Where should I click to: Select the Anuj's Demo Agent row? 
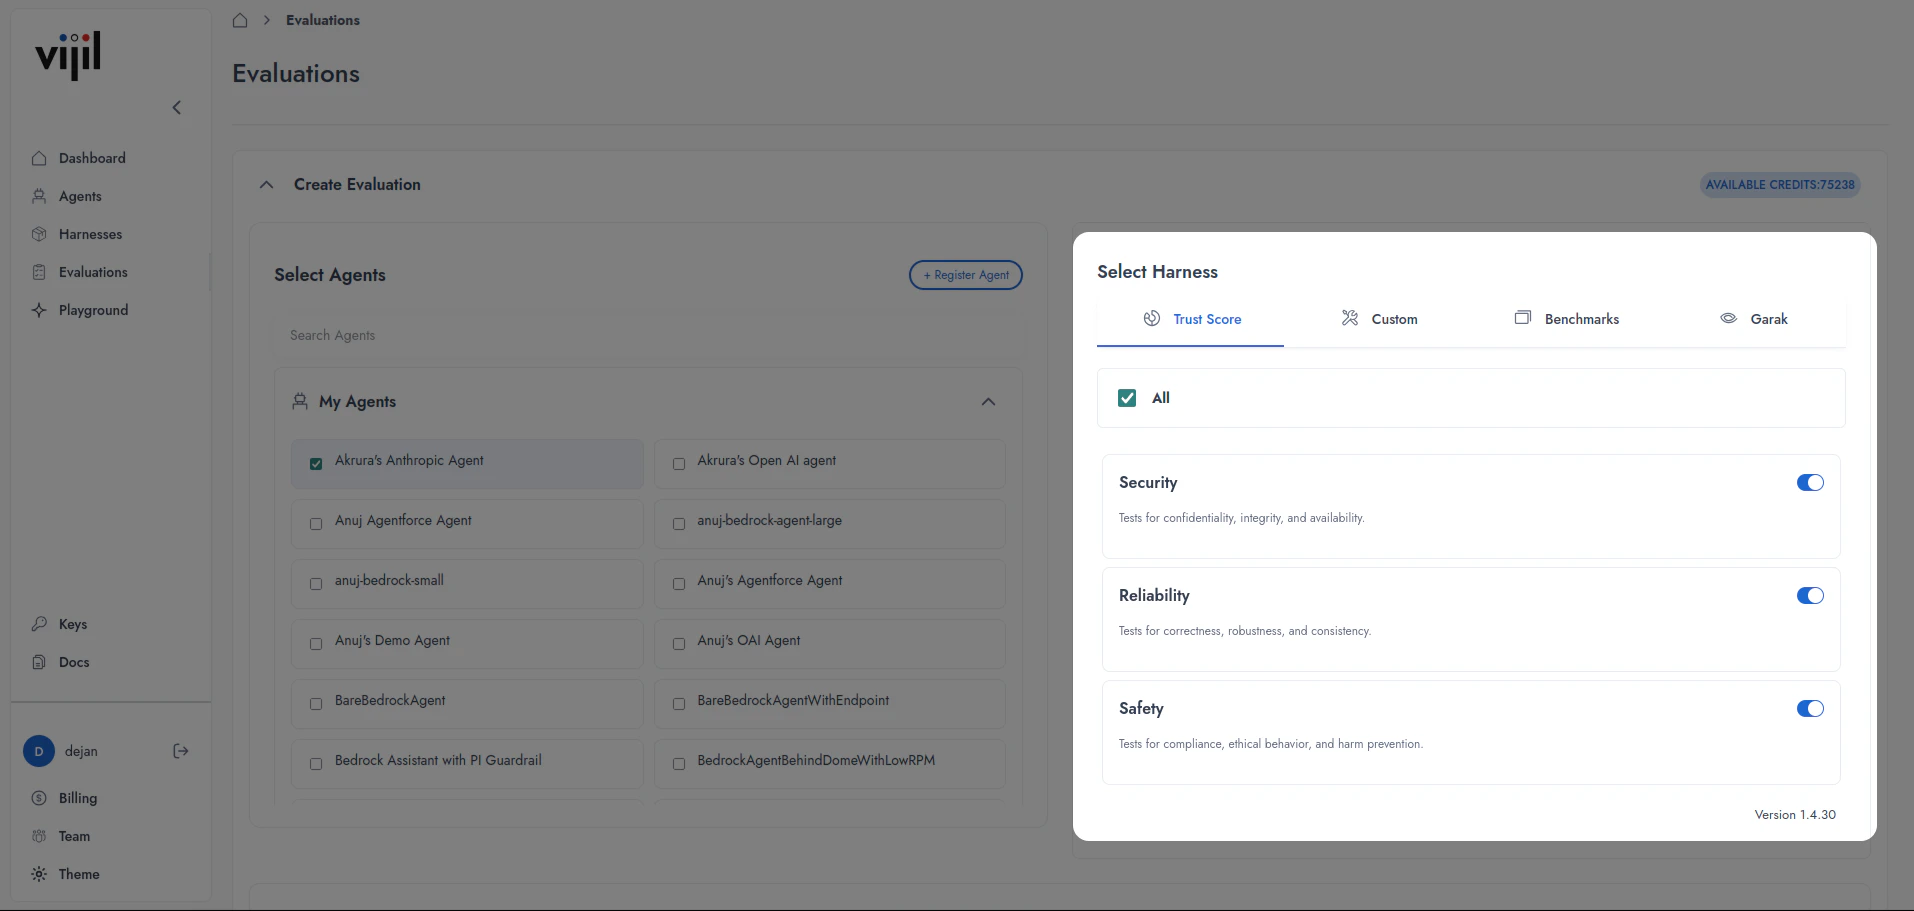pyautogui.click(x=467, y=644)
